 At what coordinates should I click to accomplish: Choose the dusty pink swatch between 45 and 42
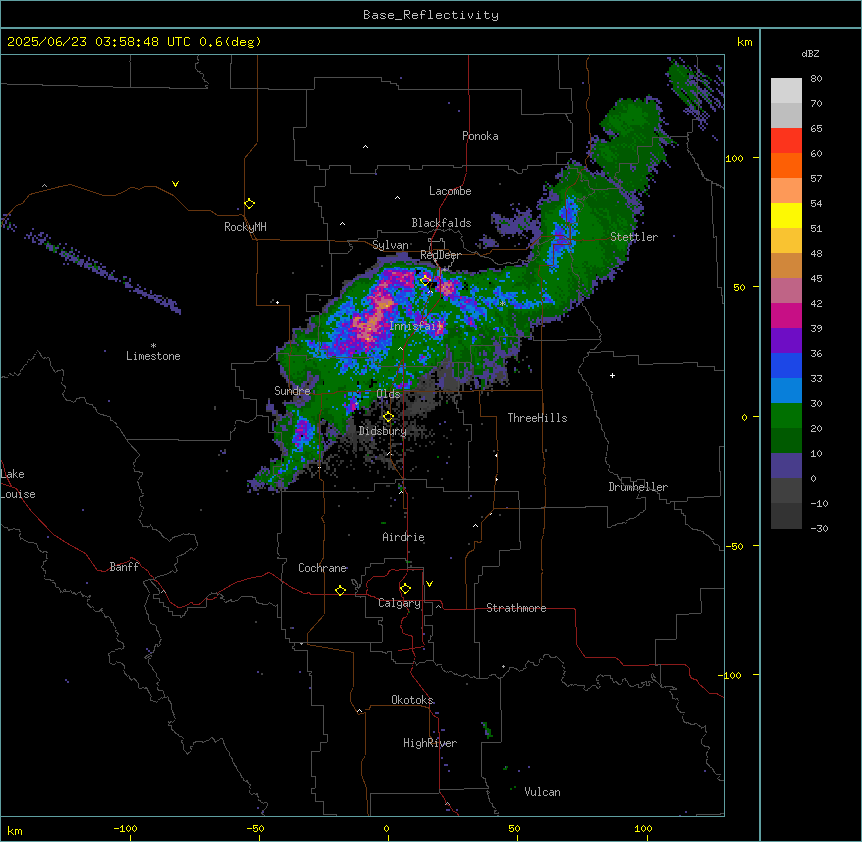click(x=786, y=291)
